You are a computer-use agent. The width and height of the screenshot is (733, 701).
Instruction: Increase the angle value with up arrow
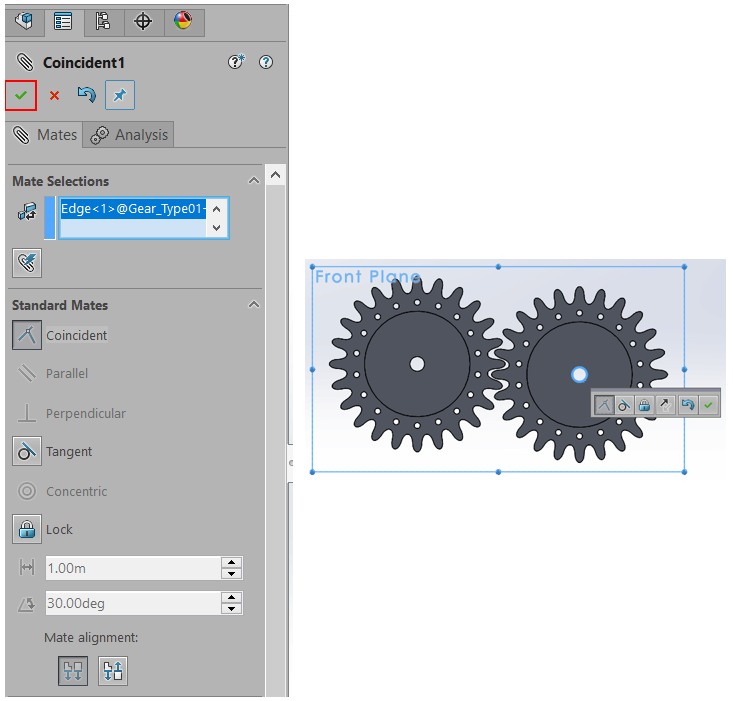coord(231,597)
